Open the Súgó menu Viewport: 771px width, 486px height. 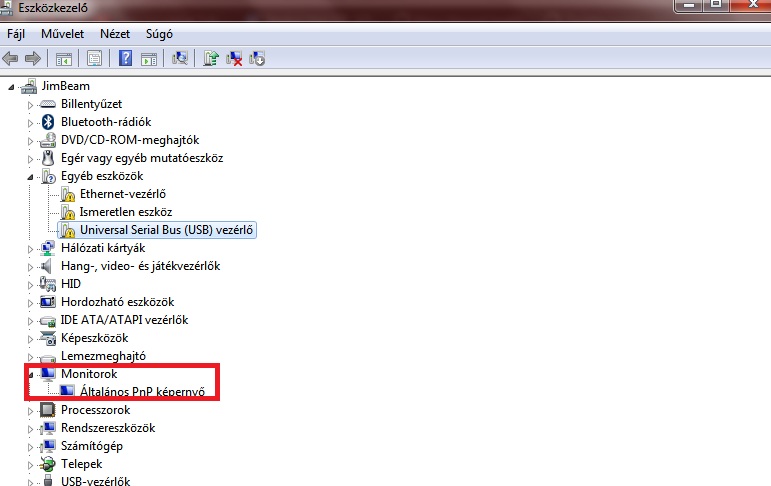[159, 34]
